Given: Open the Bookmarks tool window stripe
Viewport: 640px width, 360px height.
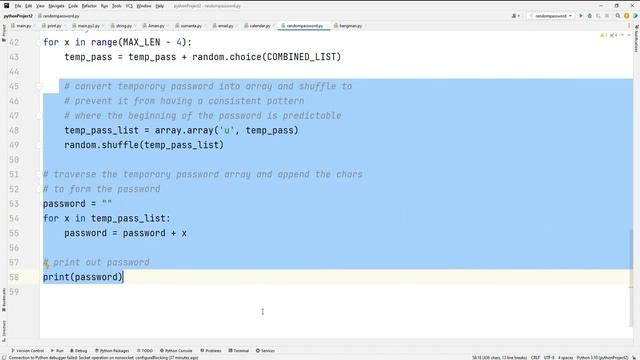Looking at the screenshot, I should point(4,300).
